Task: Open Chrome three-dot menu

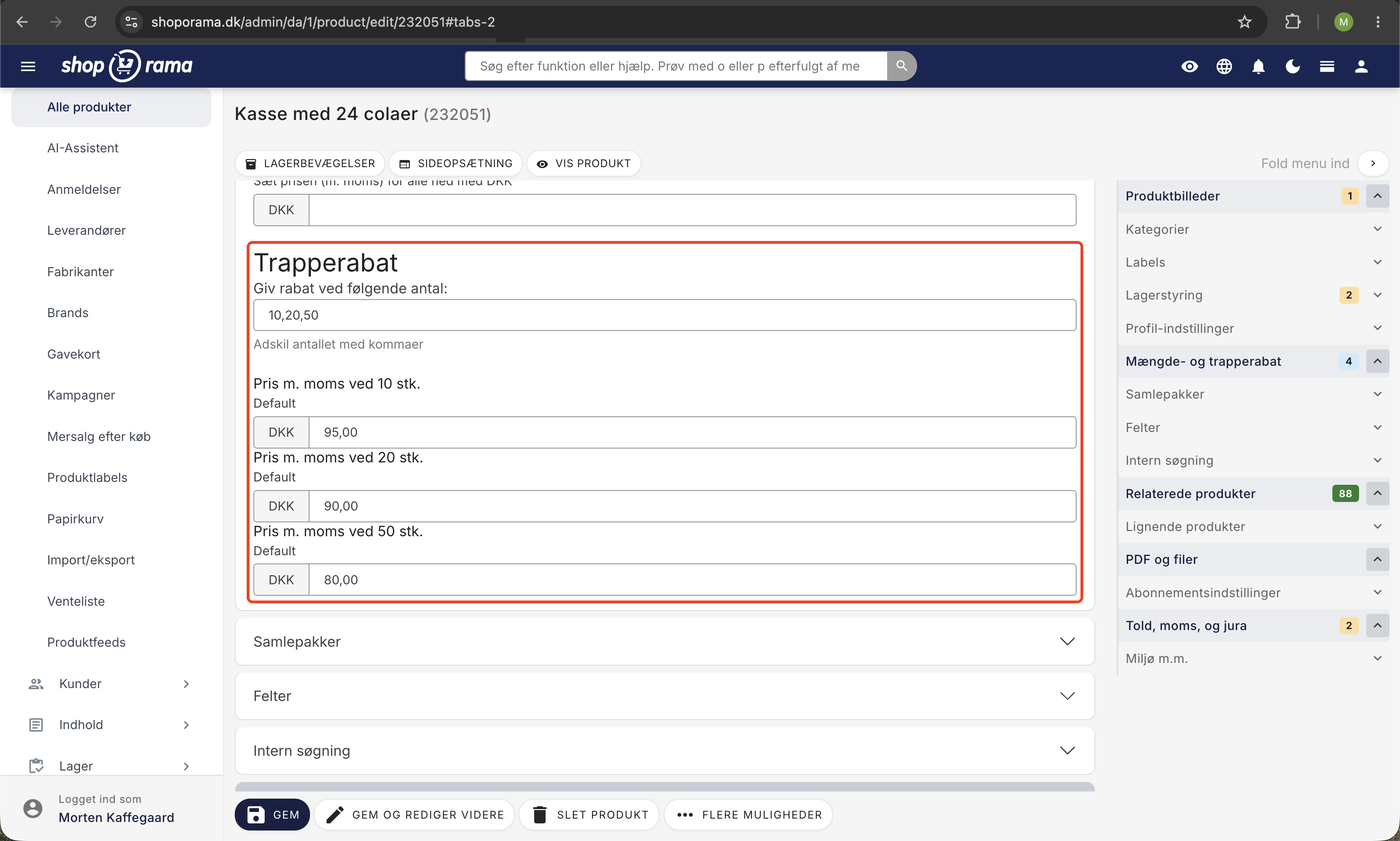Action: click(1378, 21)
